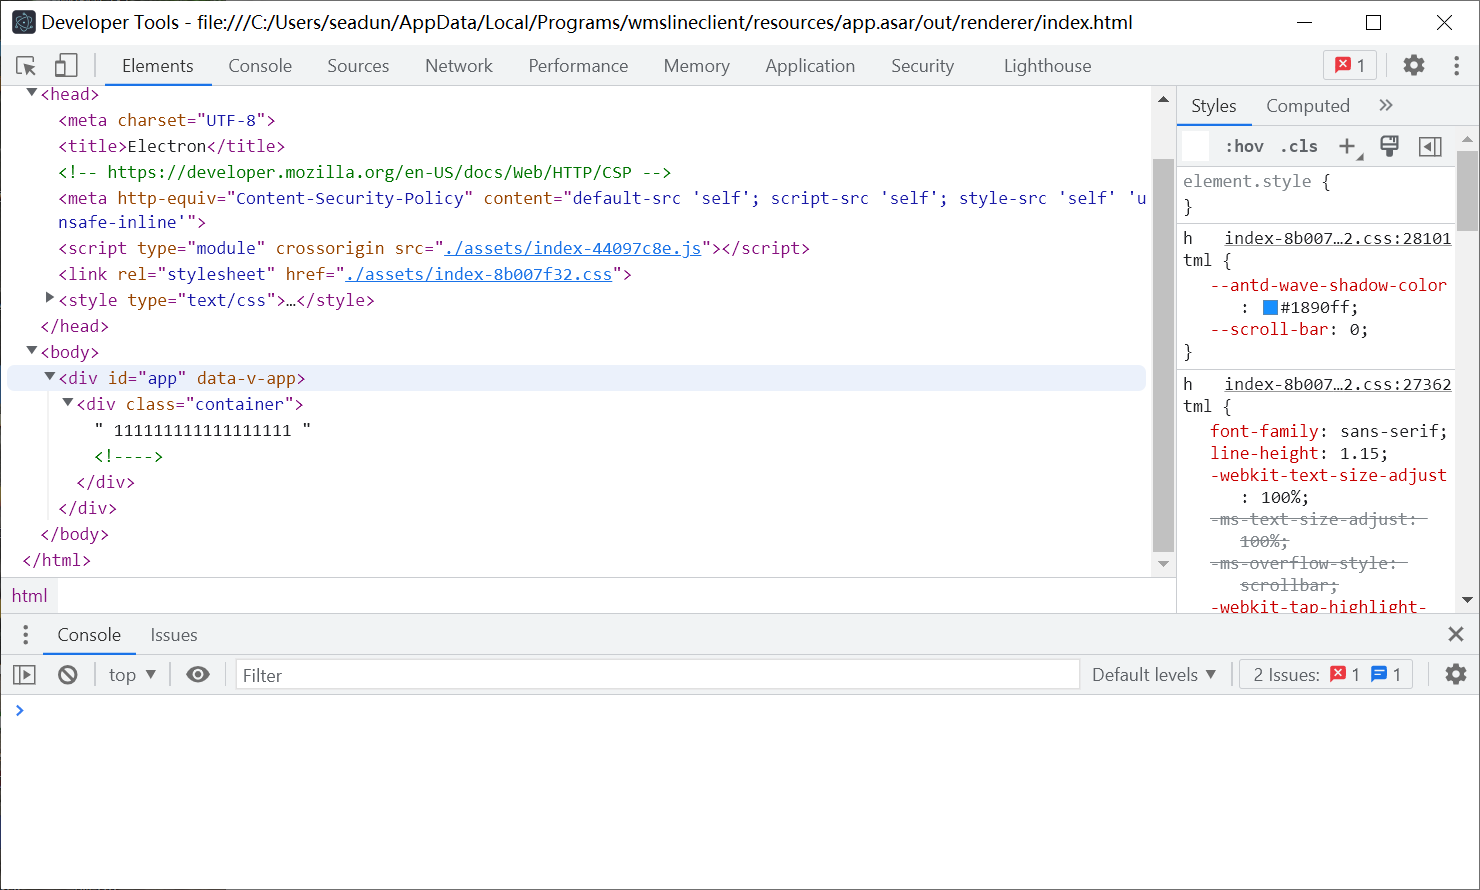Open the #1890ff color swatch picker
The image size is (1480, 890).
[1270, 308]
